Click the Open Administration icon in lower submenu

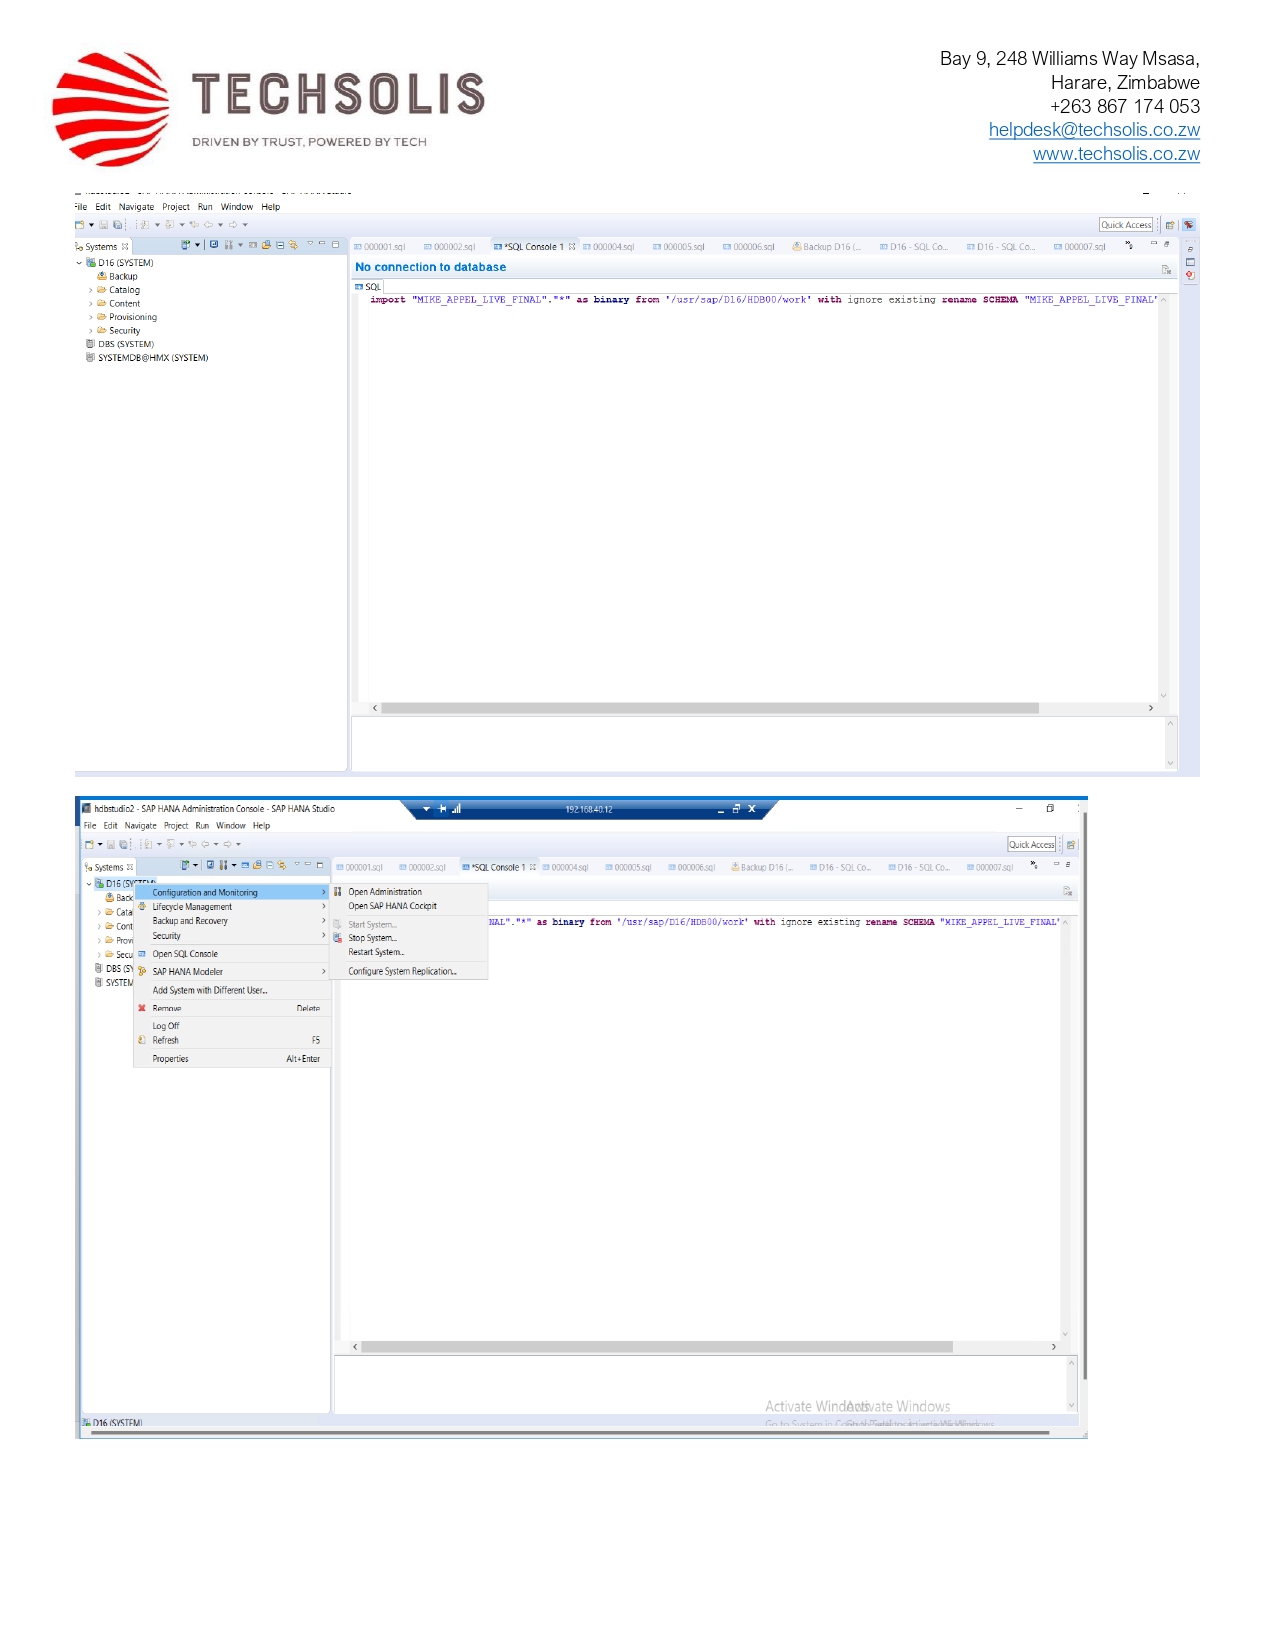click(x=338, y=891)
